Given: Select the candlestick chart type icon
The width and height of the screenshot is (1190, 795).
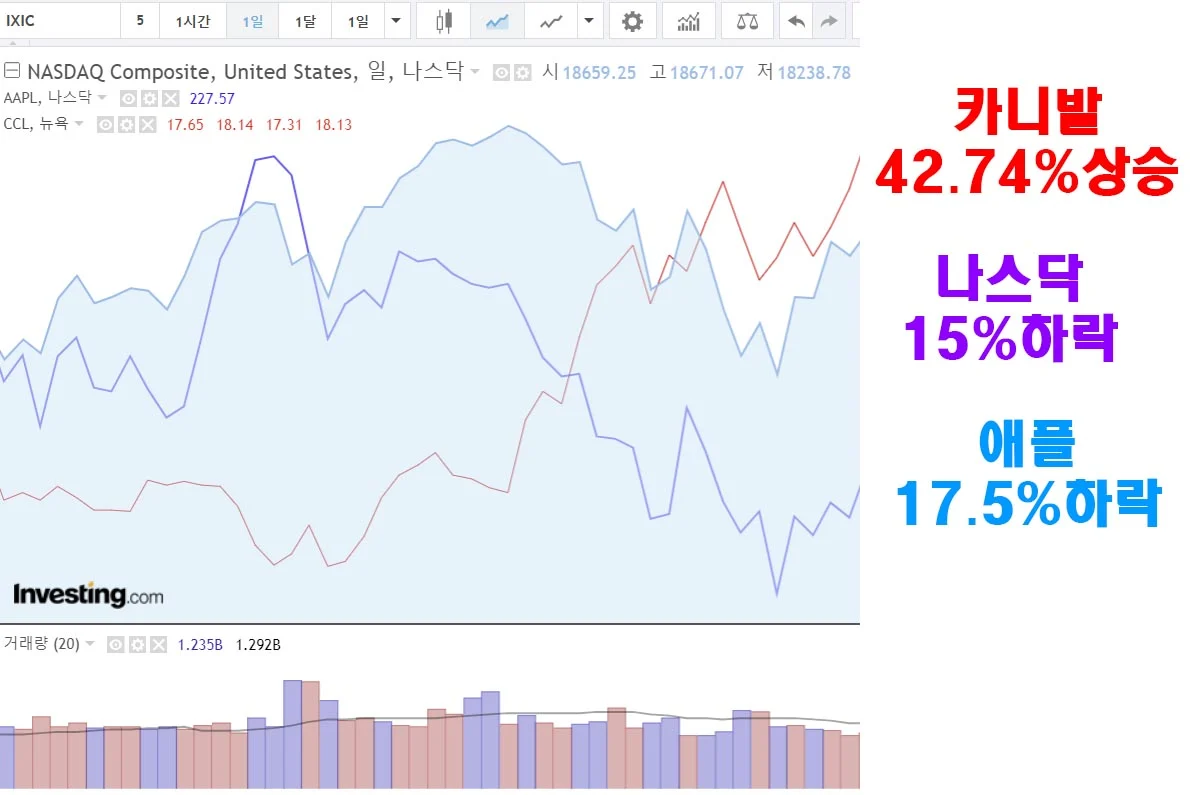Looking at the screenshot, I should click(444, 21).
